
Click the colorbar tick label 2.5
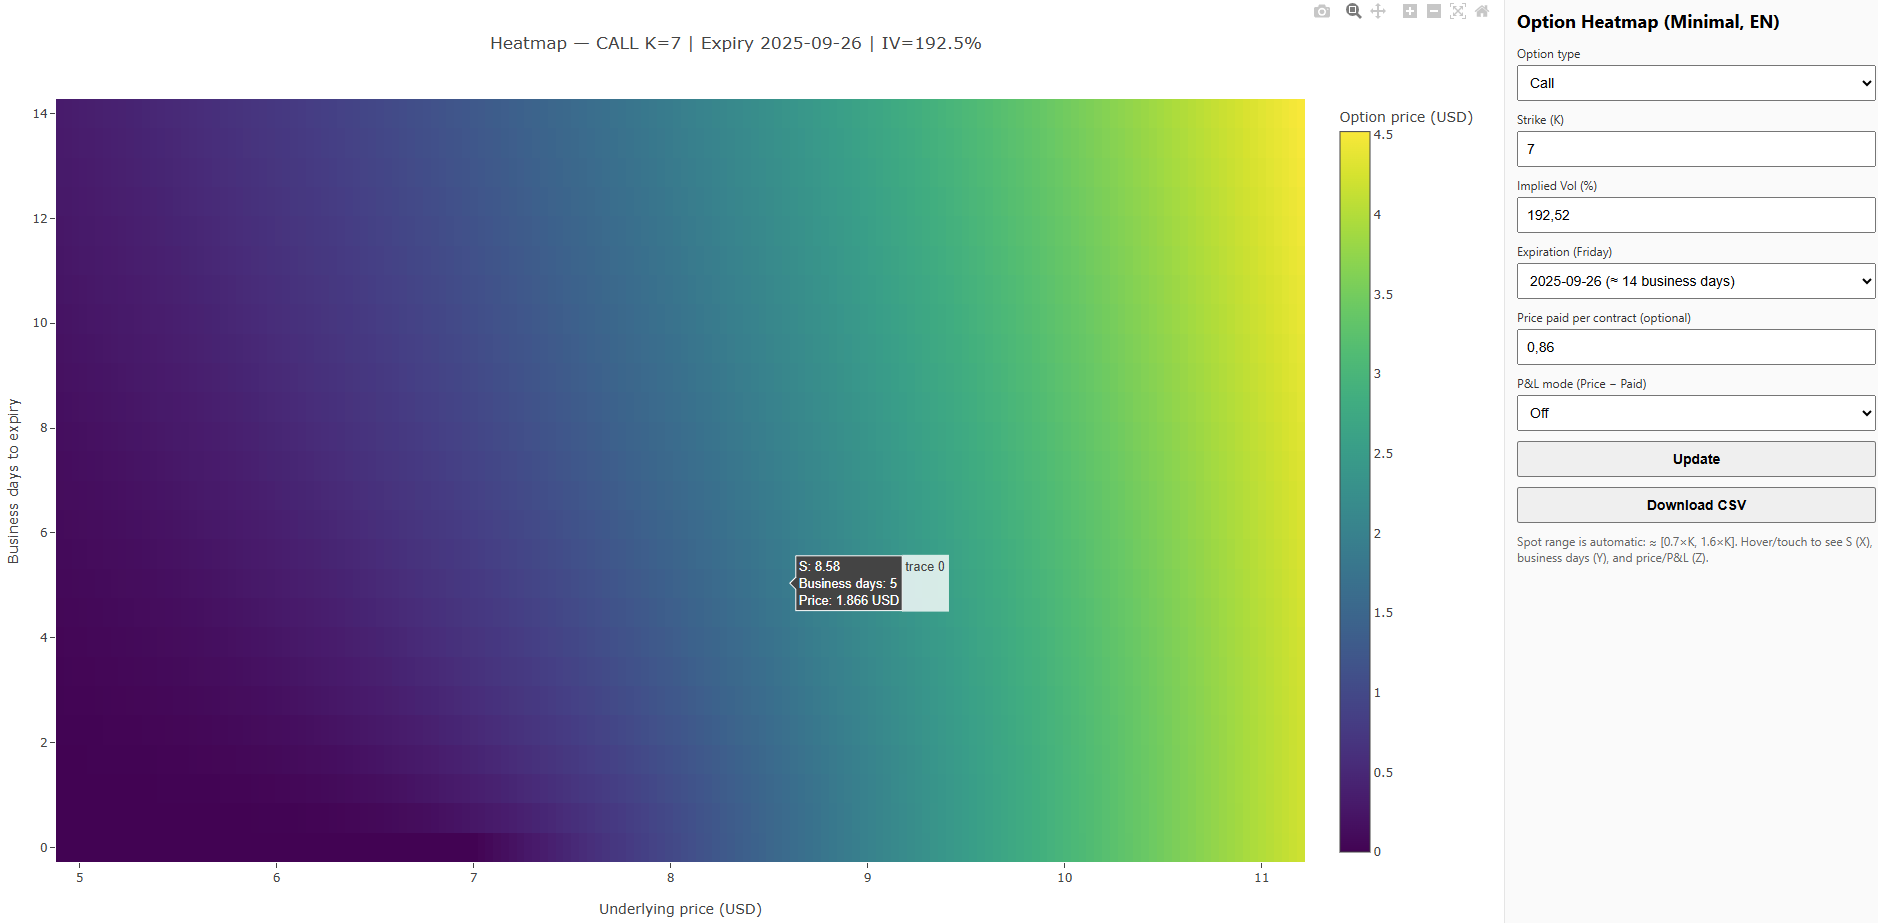coord(1383,454)
